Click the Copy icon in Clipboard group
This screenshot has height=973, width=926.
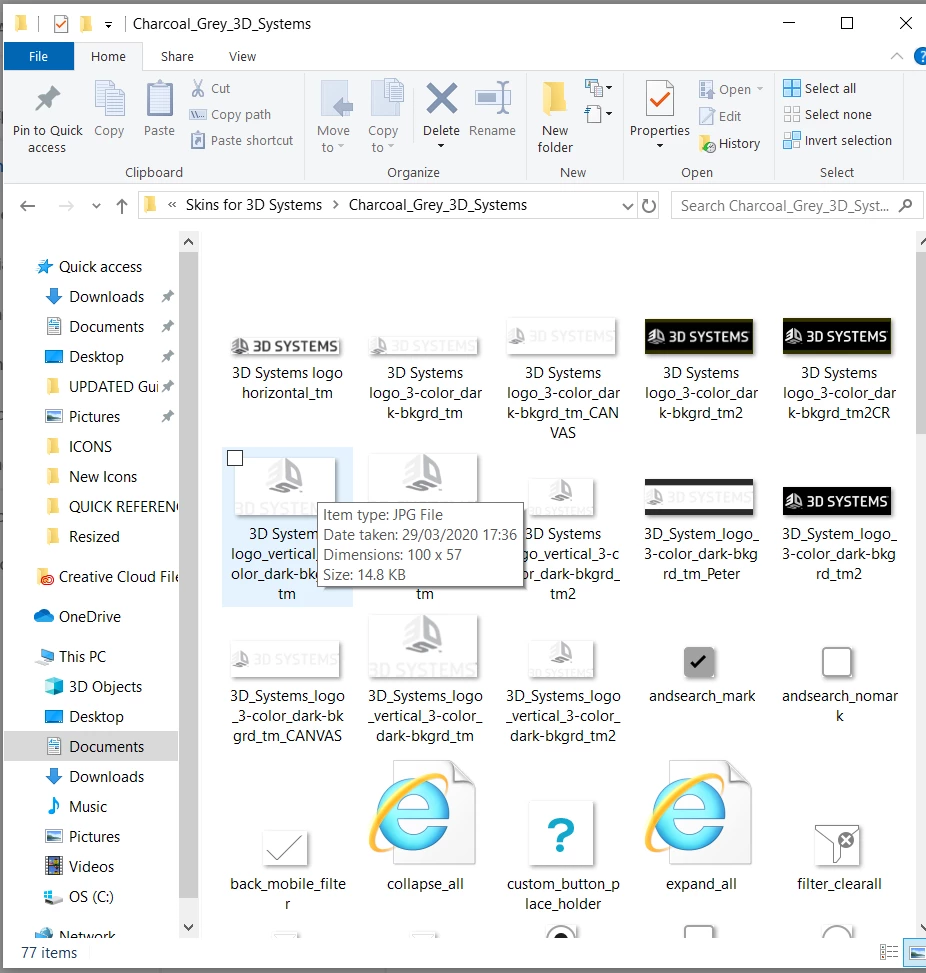[x=109, y=99]
